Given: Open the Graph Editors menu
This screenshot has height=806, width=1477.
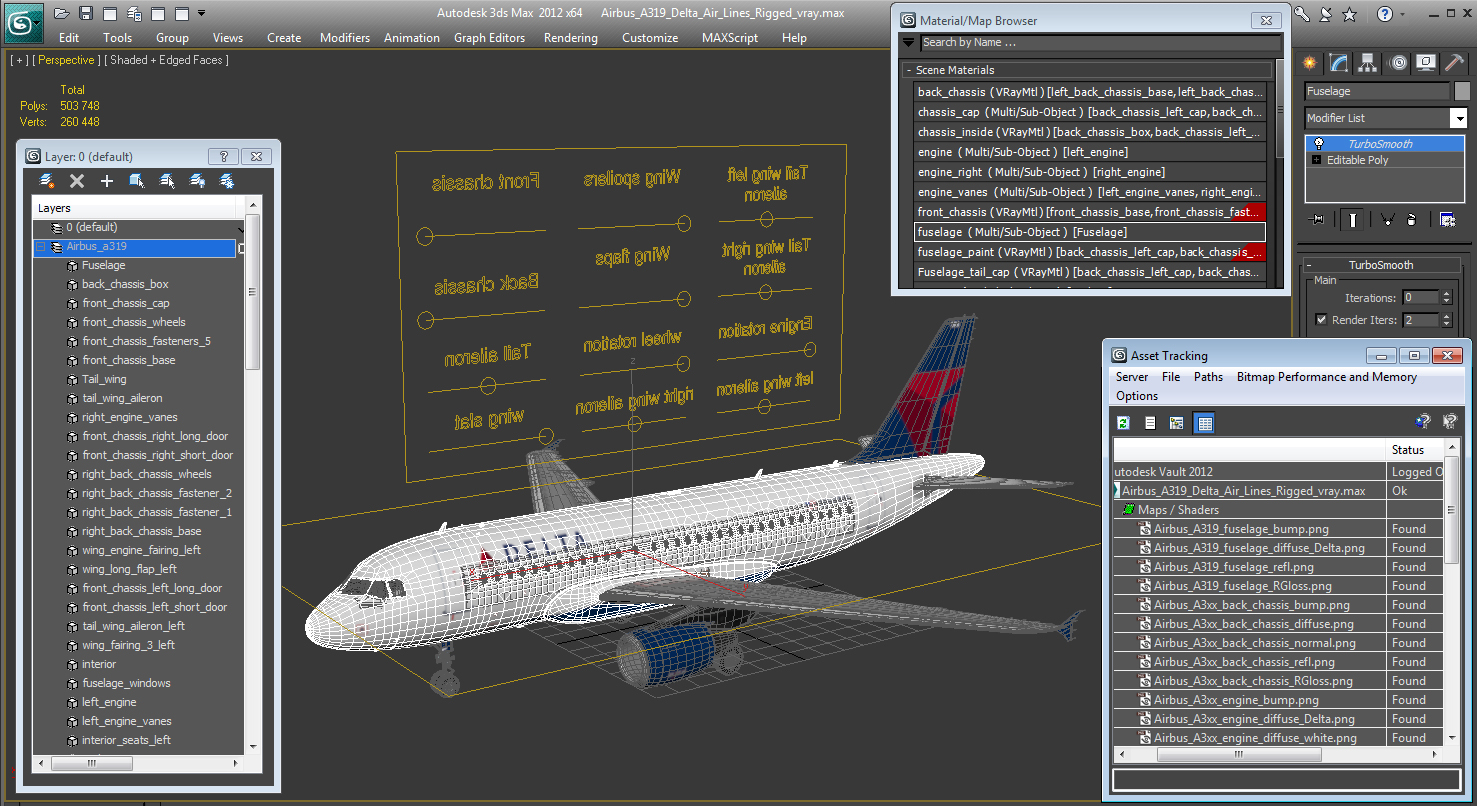Looking at the screenshot, I should 489,38.
